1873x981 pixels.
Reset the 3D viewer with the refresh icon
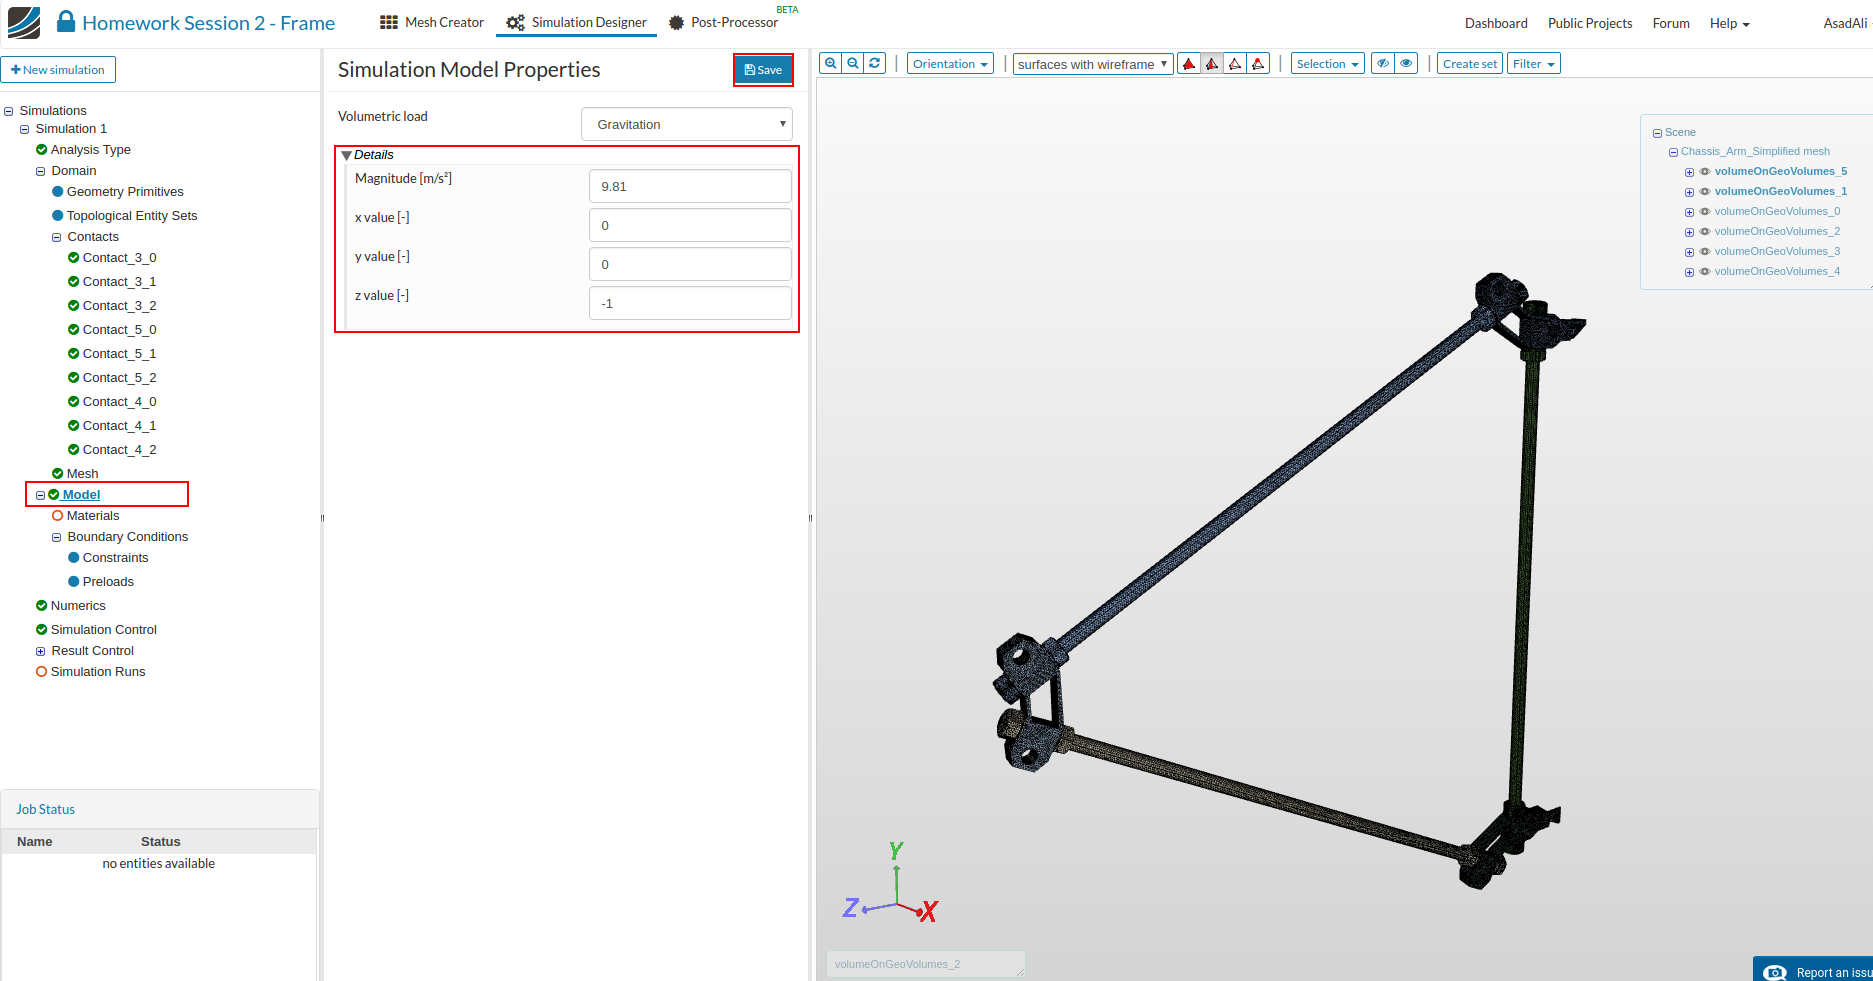[x=875, y=63]
